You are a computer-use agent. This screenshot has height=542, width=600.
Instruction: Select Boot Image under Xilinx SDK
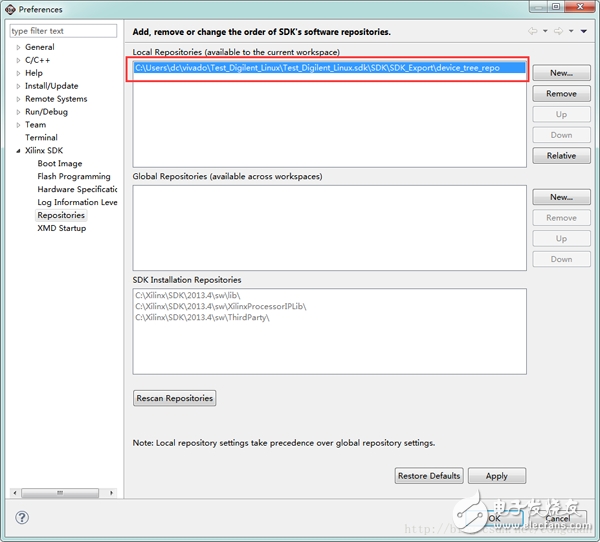tap(60, 163)
